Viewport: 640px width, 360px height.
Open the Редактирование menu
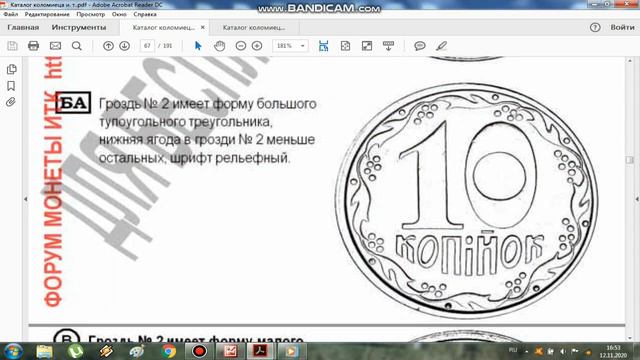[x=47, y=14]
